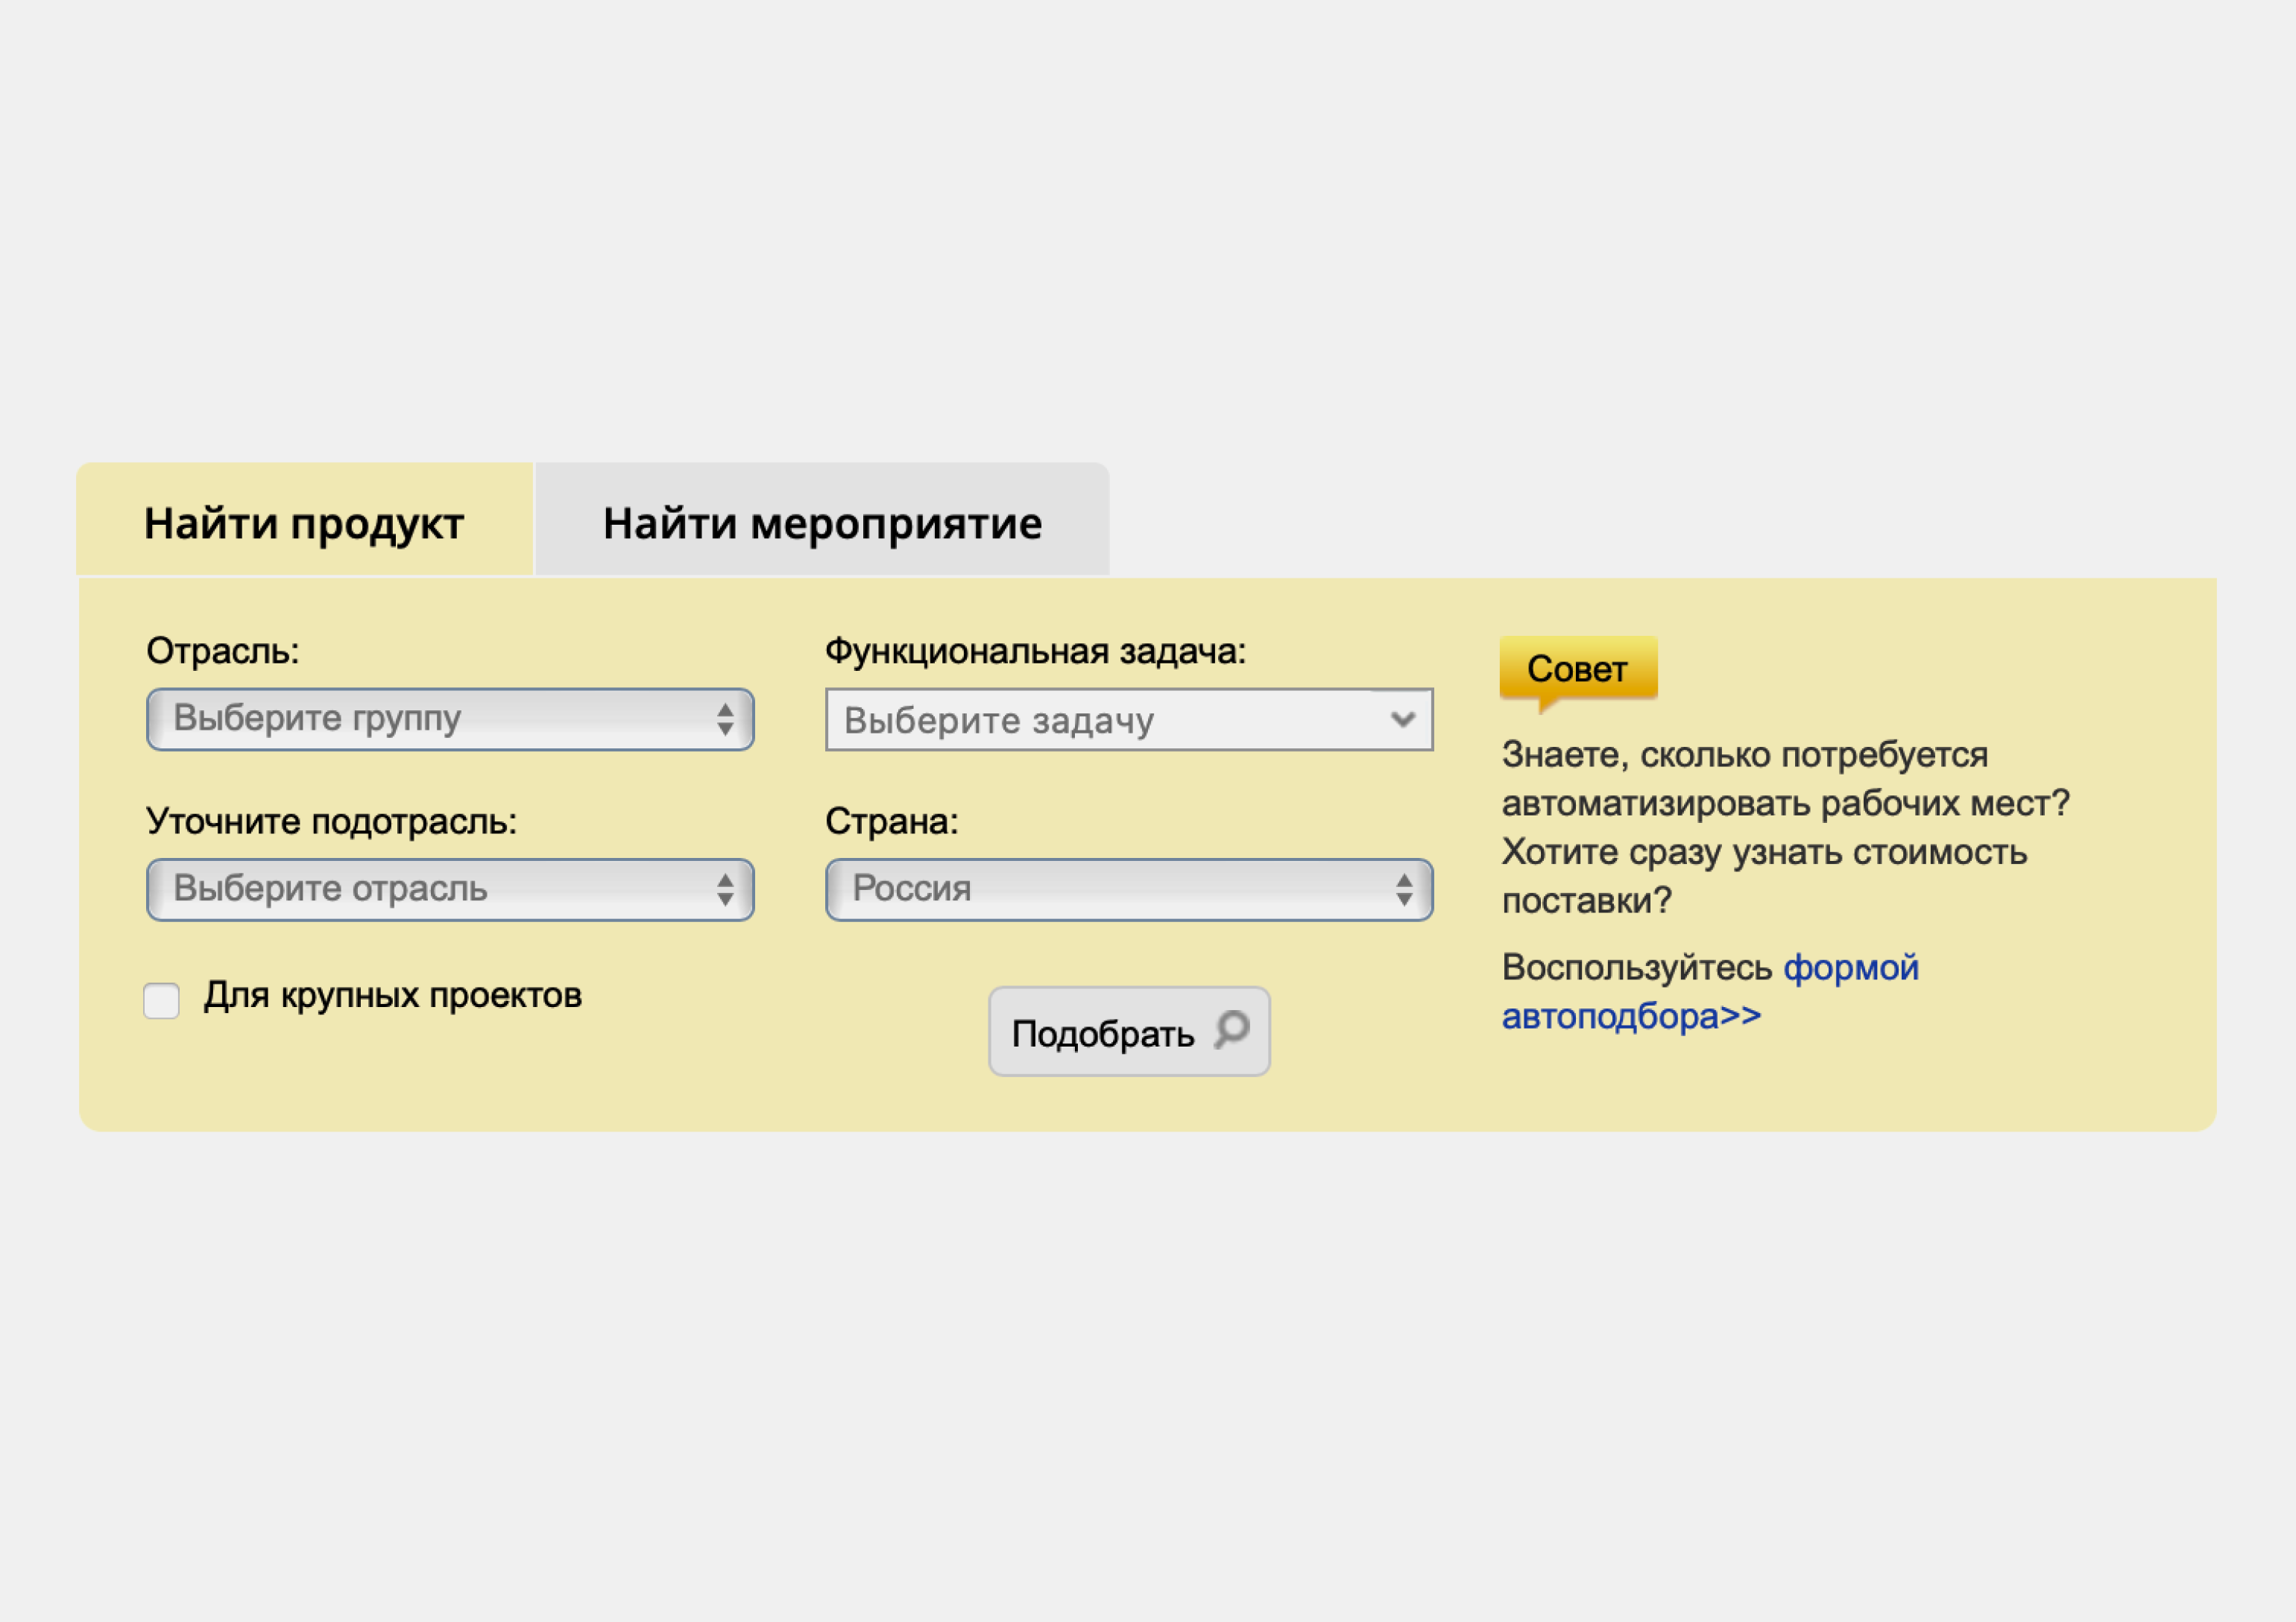Click the Функциональная задача field label
This screenshot has width=2296, height=1622.
click(x=1036, y=651)
